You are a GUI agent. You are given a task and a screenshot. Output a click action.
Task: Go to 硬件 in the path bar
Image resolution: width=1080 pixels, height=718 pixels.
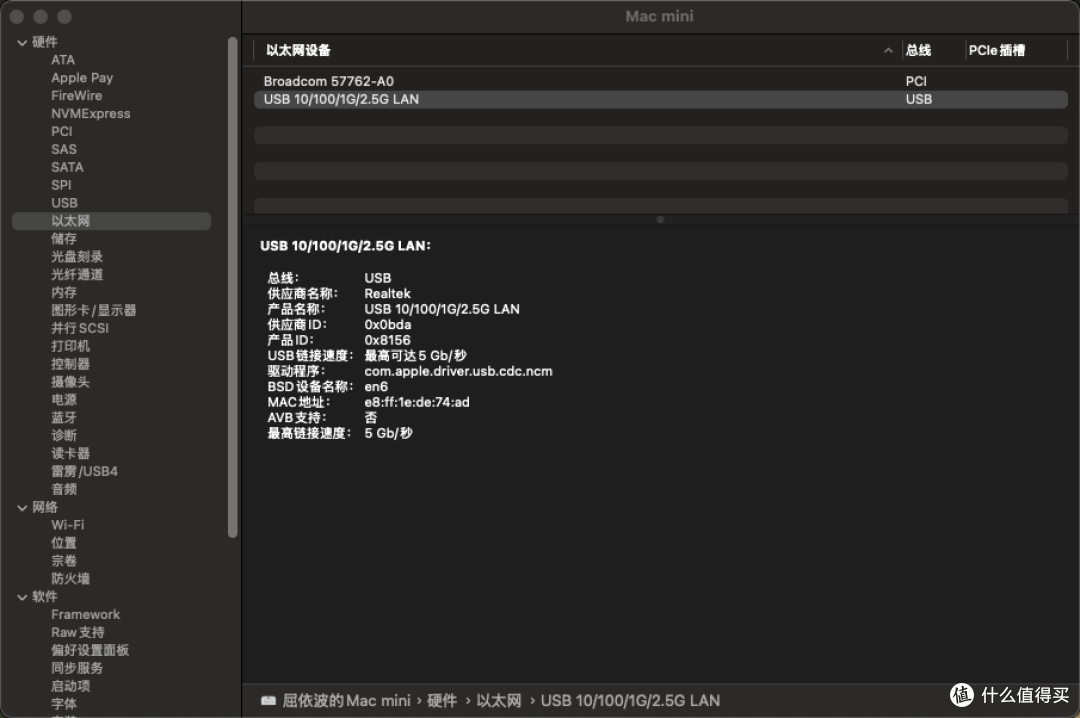coord(442,701)
